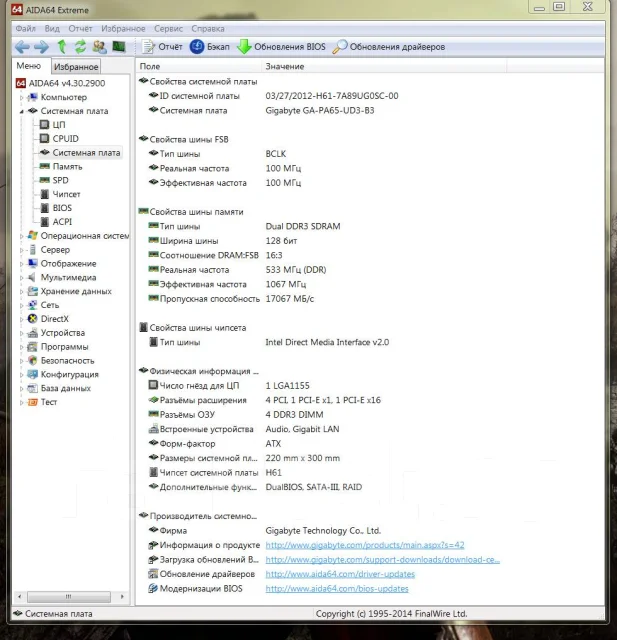Expand the Операционная система tree node
This screenshot has height=640, width=617.
click(x=22, y=236)
